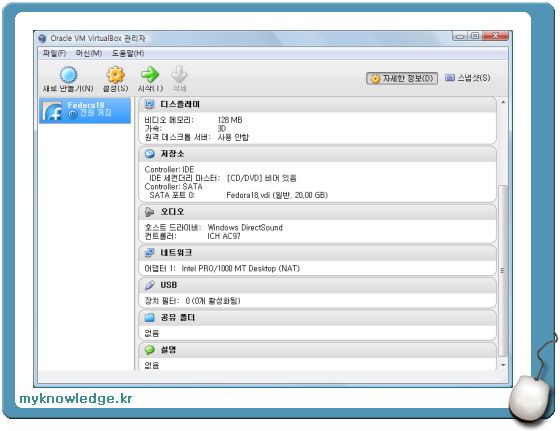
Task: Click the VirtualBox title bar cube icon
Action: point(42,38)
